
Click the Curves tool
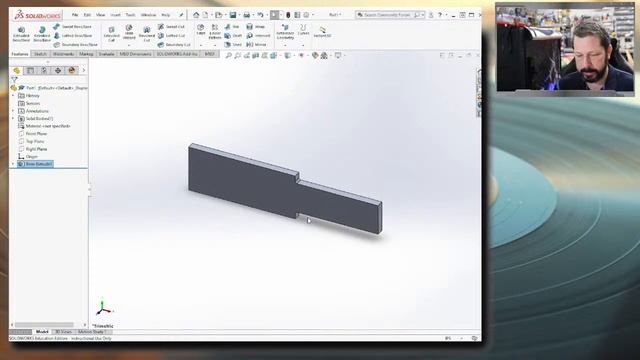303,30
